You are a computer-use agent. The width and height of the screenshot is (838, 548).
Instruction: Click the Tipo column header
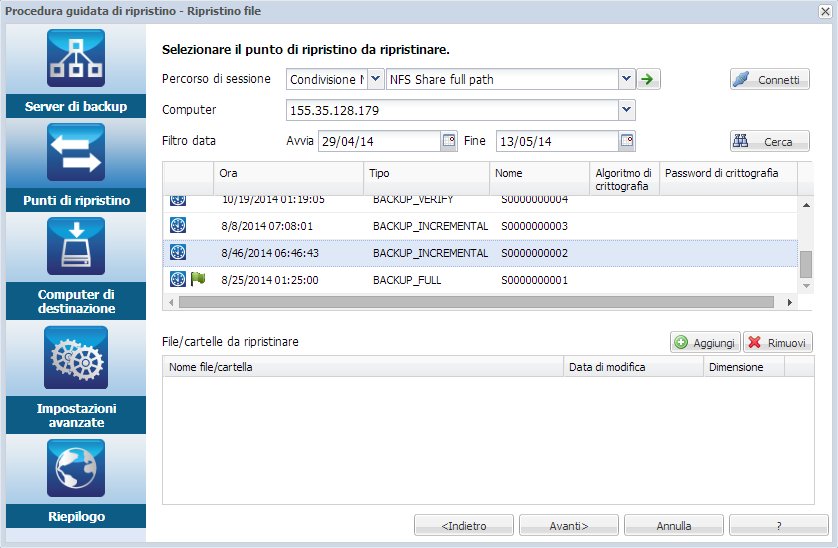click(425, 174)
